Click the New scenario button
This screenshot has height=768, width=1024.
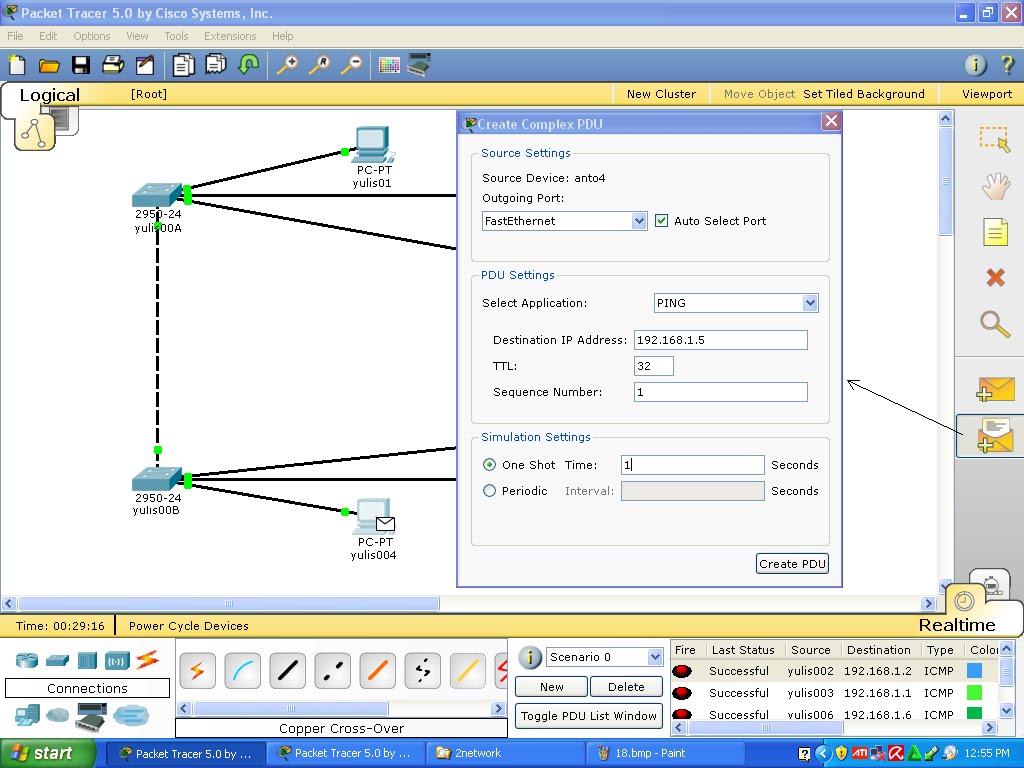point(551,687)
